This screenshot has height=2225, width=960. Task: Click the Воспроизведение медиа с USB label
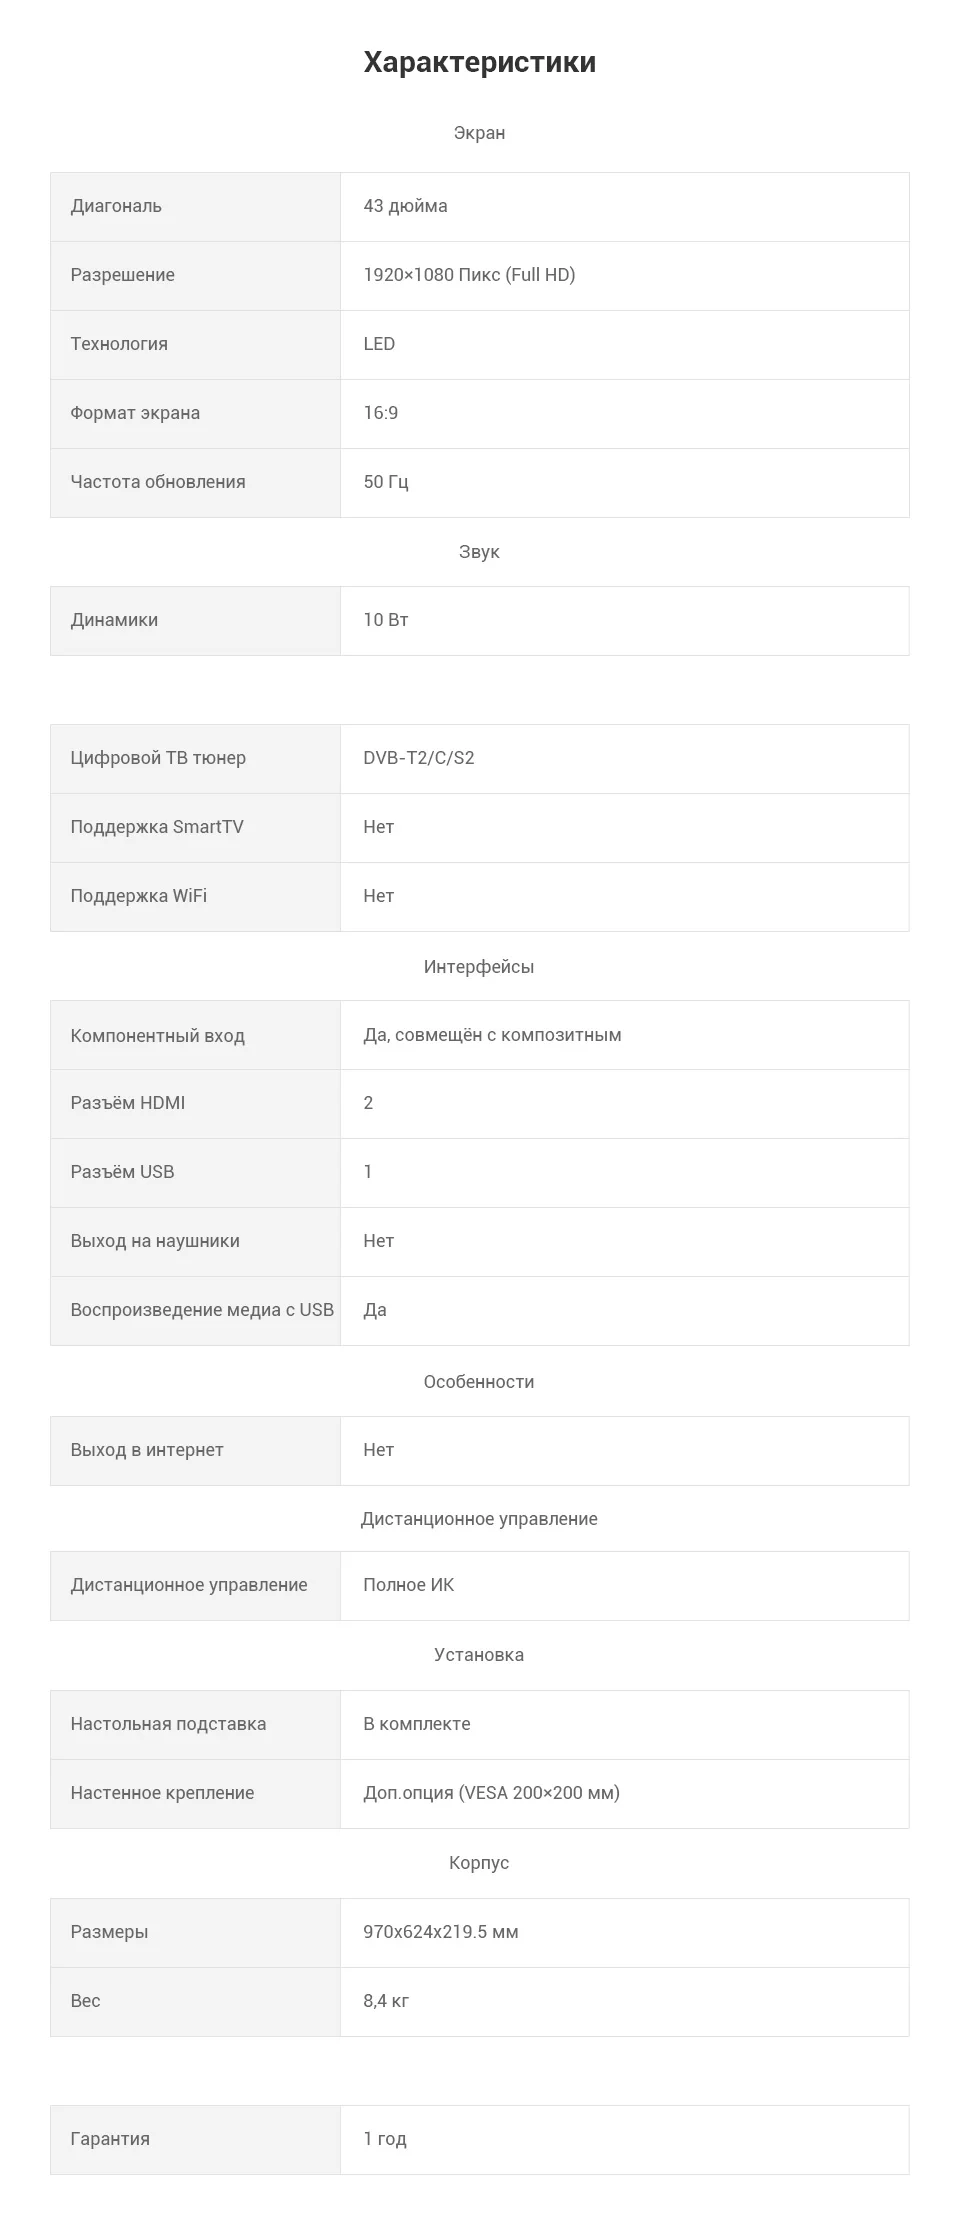coord(202,1310)
